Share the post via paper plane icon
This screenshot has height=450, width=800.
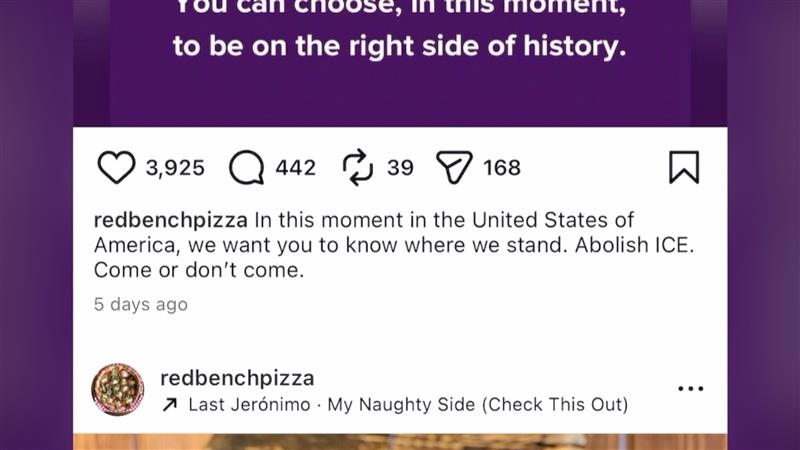click(x=453, y=168)
